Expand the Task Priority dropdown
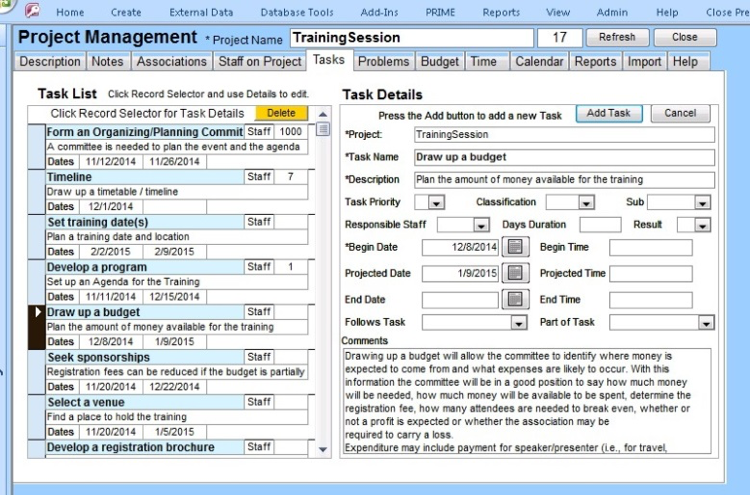750x495 pixels. coord(435,203)
